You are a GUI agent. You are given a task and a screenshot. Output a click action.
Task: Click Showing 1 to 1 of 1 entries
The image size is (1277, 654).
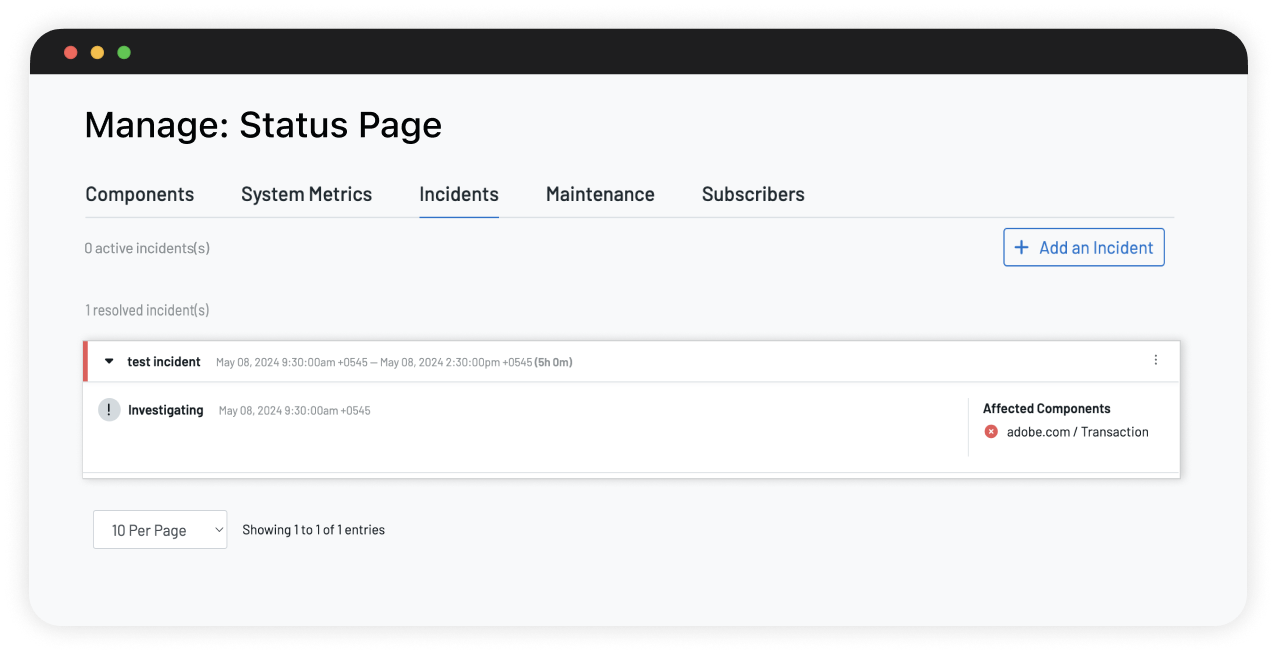click(x=313, y=530)
